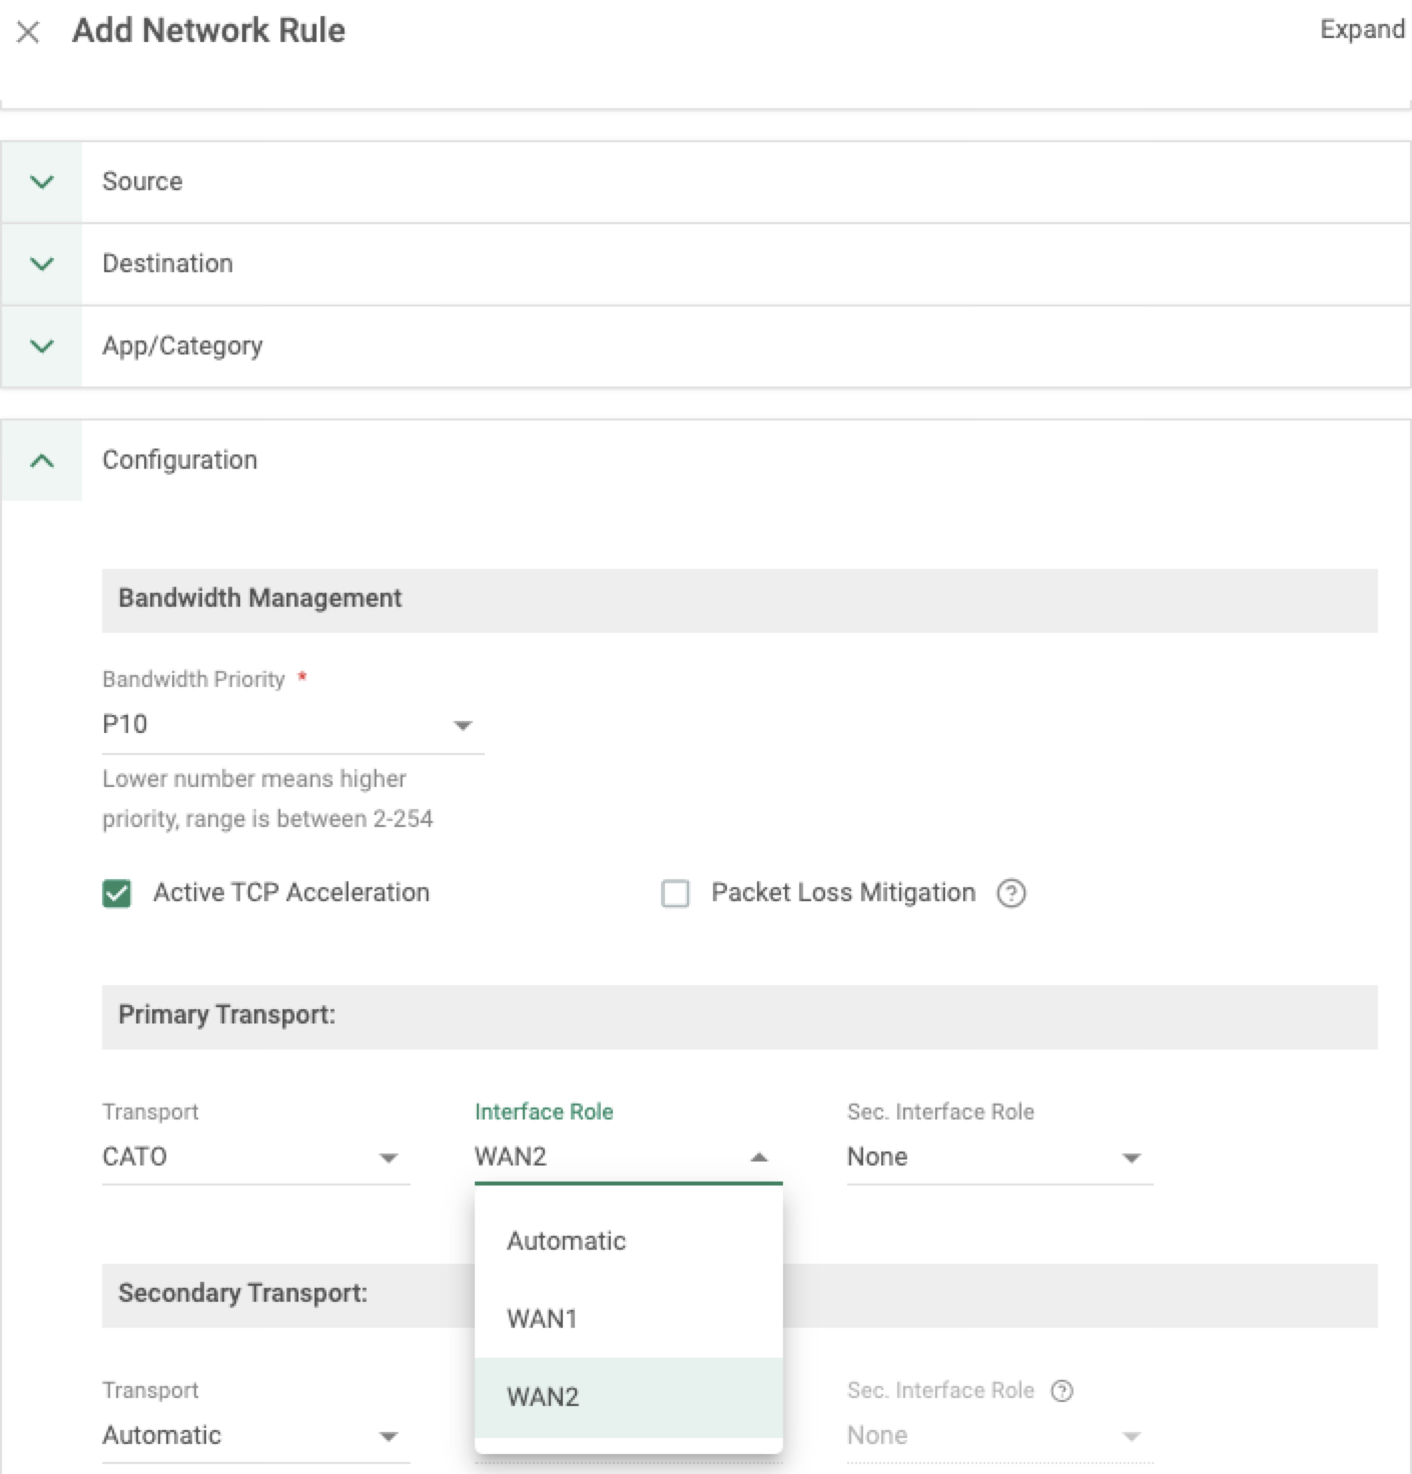Viewport: 1412px width, 1474px height.
Task: Select WAN2 in Interface Role list
Action: (x=628, y=1397)
